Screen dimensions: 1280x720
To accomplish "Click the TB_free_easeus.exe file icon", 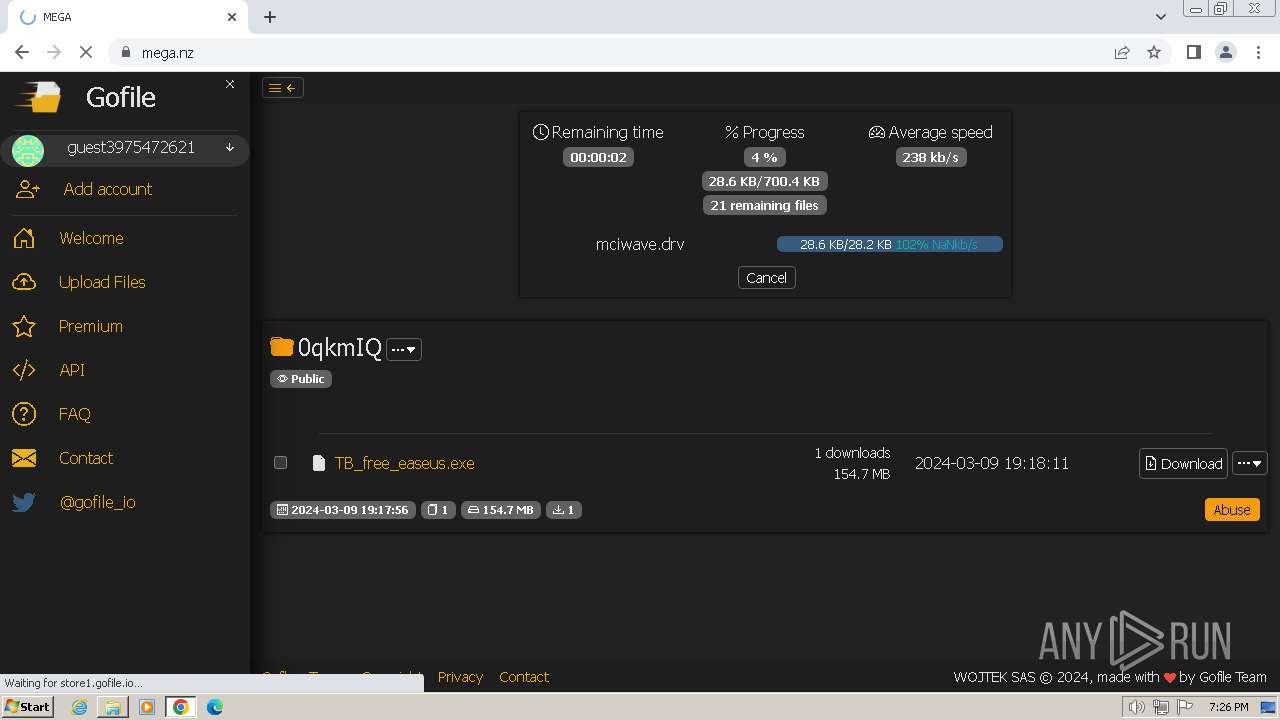I will pos(319,463).
